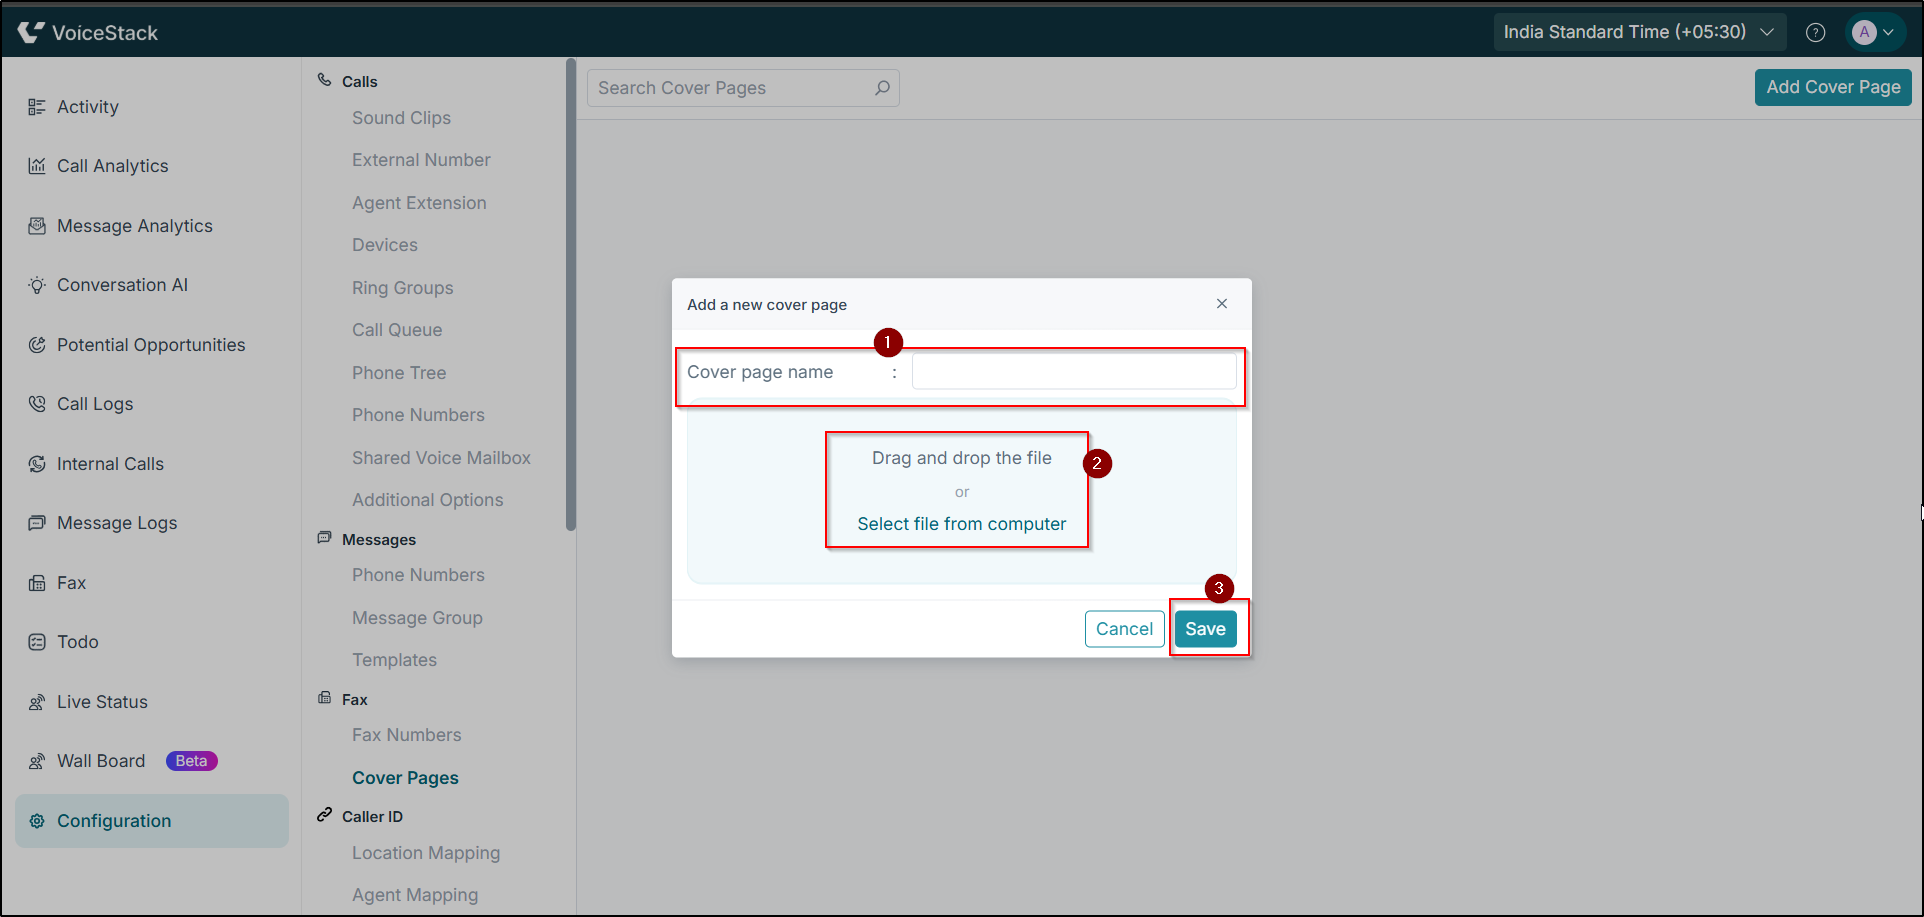The width and height of the screenshot is (1924, 917).
Task: Open the Configuration gear
Action: click(37, 820)
